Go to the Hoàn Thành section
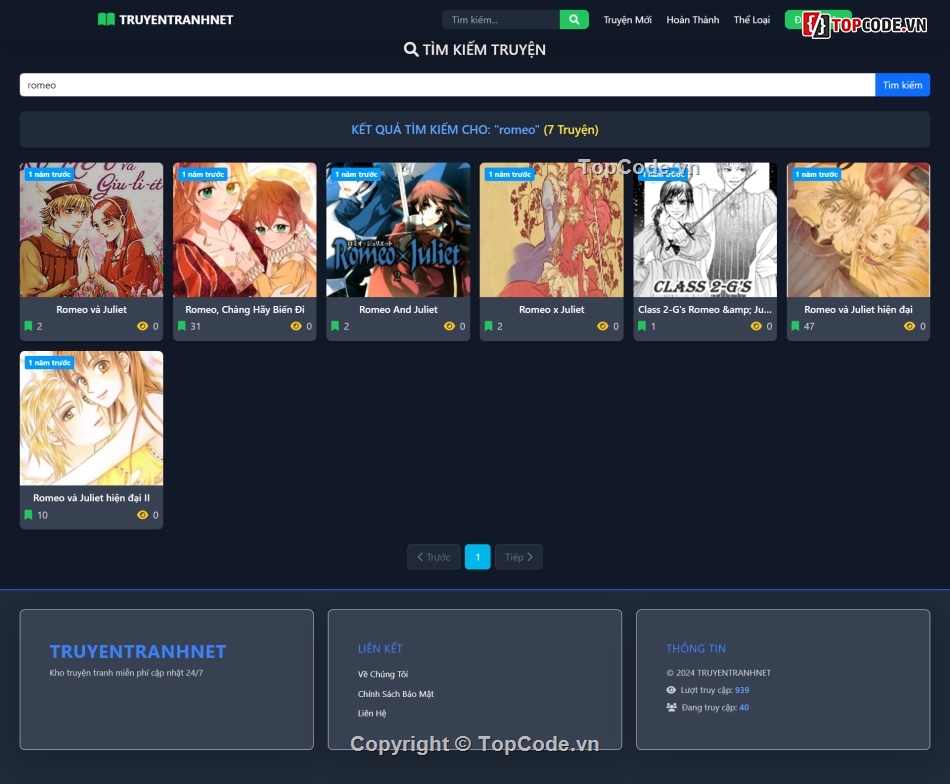950x784 pixels. coord(692,20)
